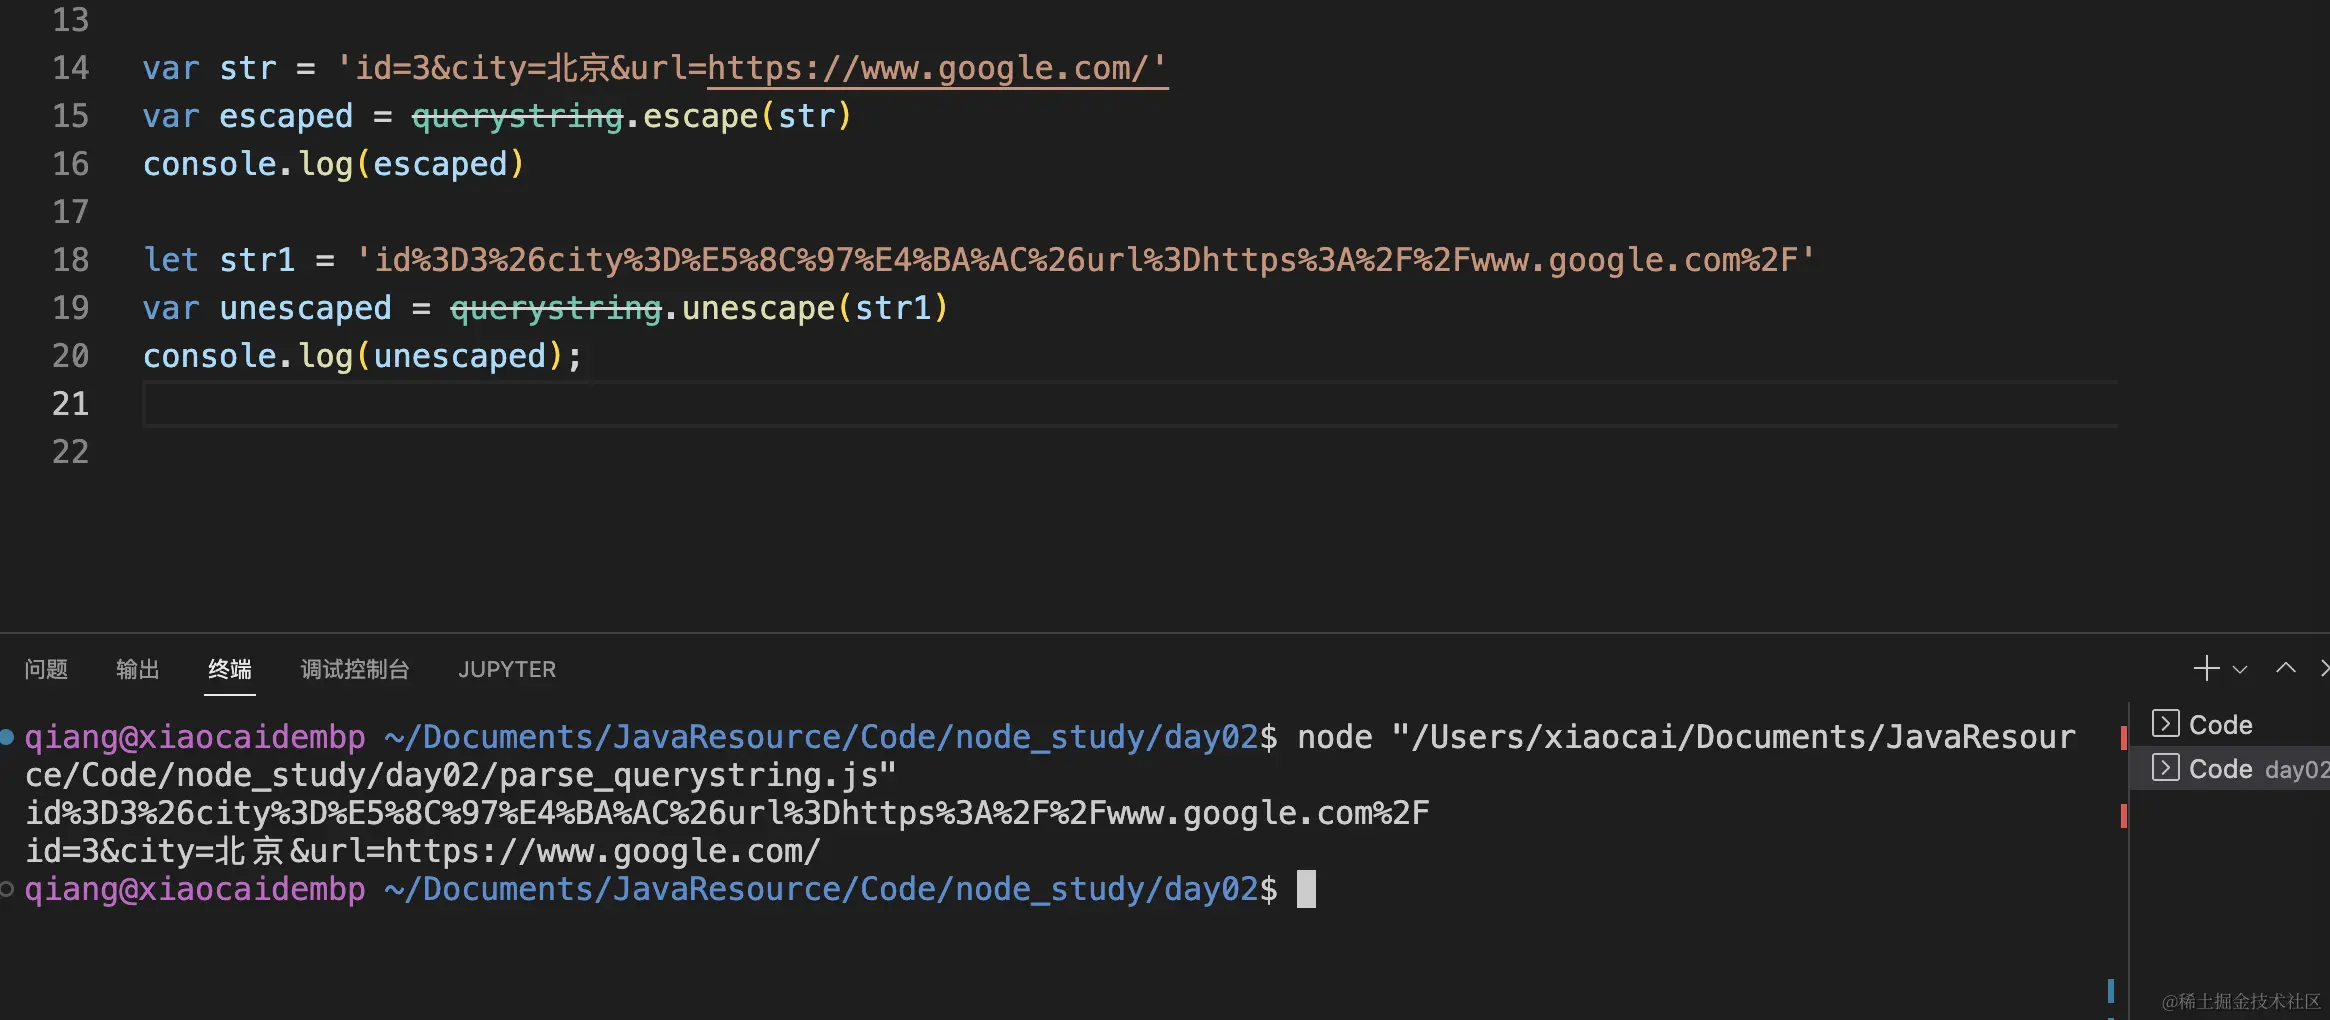Viewport: 2330px width, 1020px height.
Task: Maximize the panel with the up chevron
Action: 2286,668
